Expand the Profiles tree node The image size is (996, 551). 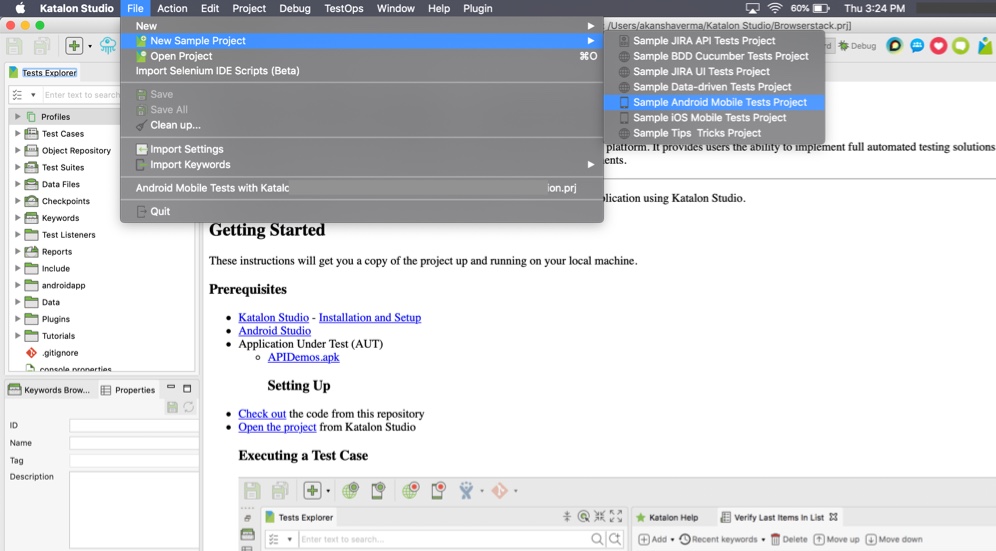coord(18,117)
